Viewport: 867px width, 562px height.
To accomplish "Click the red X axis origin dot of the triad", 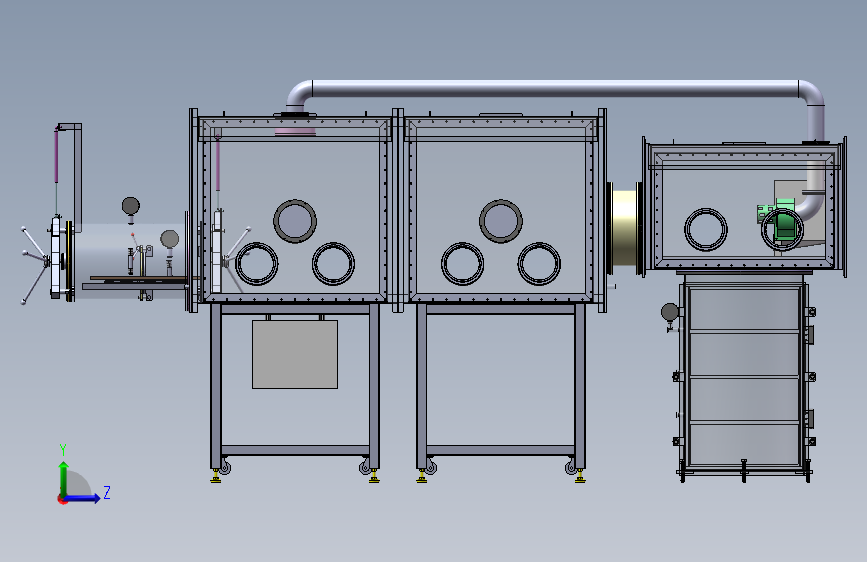I will [62, 499].
